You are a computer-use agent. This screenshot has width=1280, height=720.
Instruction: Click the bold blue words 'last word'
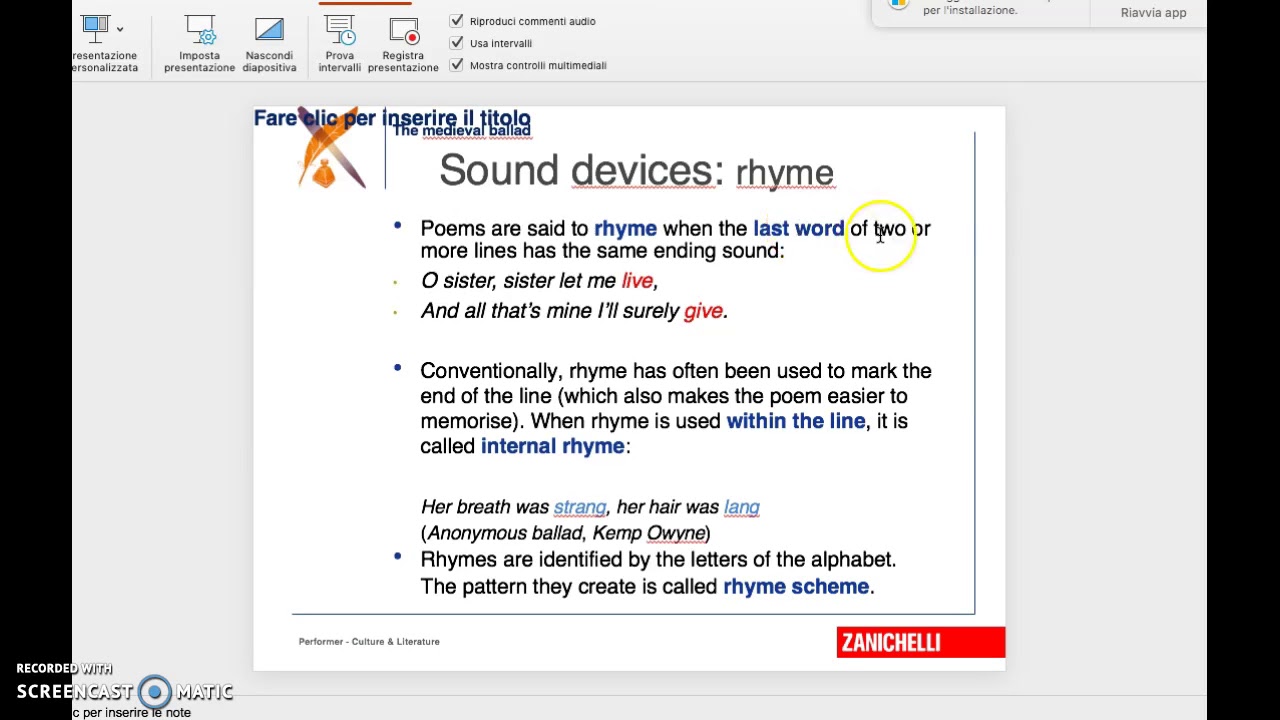798,229
